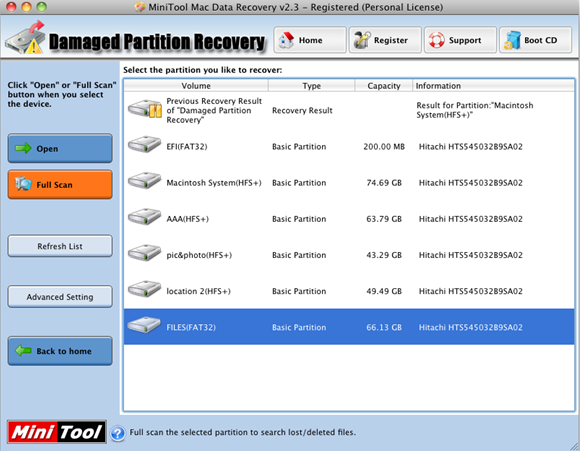This screenshot has width=580, height=451.
Task: Open Advanced Setting
Action: pyautogui.click(x=60, y=297)
